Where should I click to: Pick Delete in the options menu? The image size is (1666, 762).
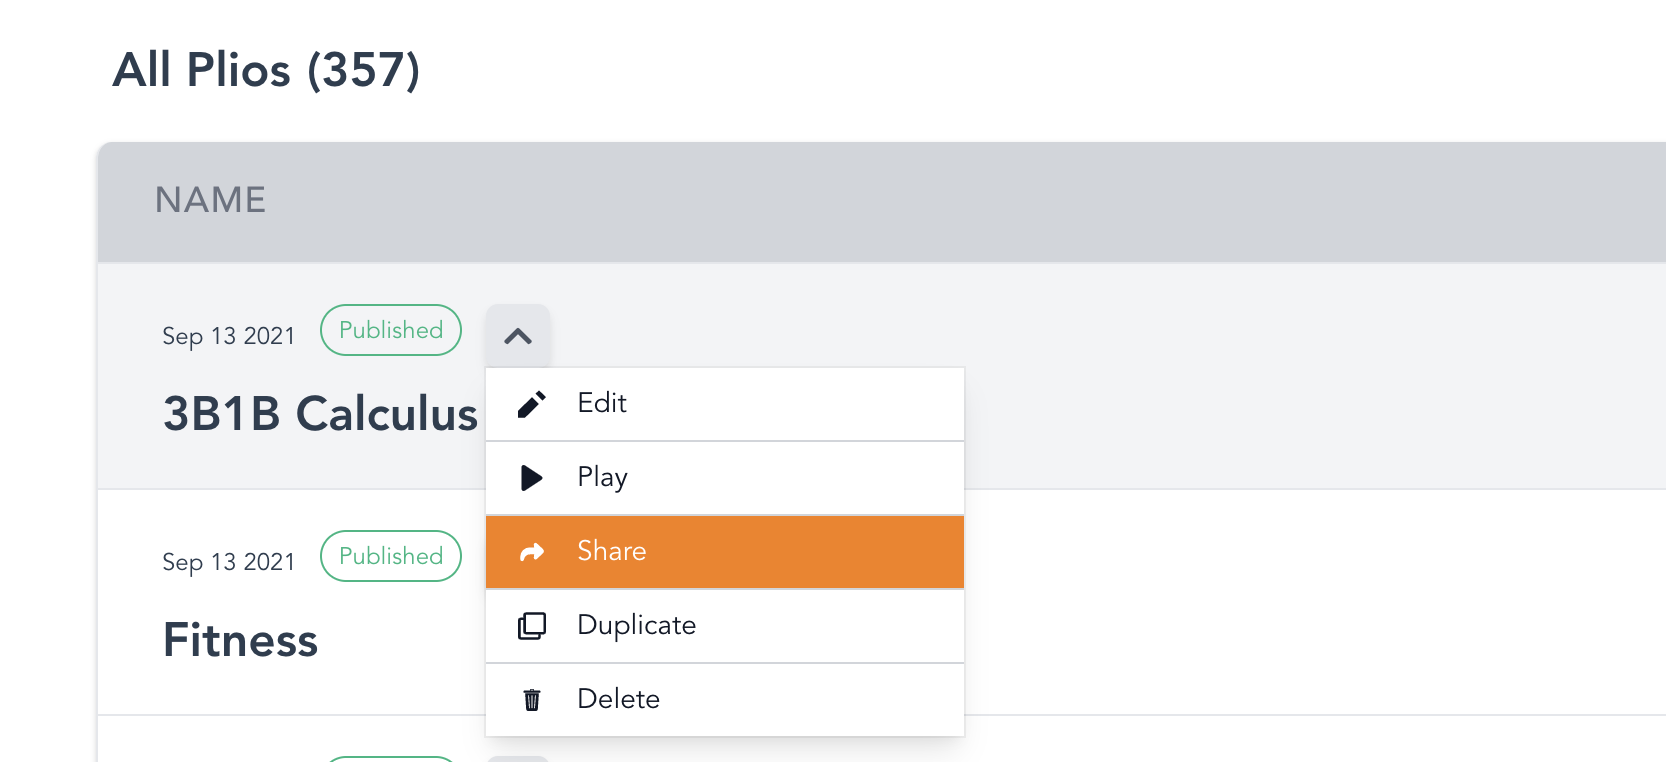(x=618, y=699)
